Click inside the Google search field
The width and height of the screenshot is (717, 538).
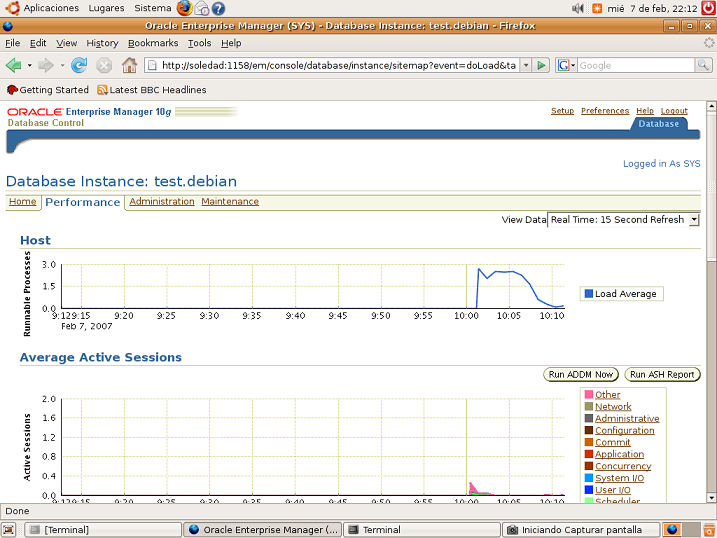(x=635, y=65)
